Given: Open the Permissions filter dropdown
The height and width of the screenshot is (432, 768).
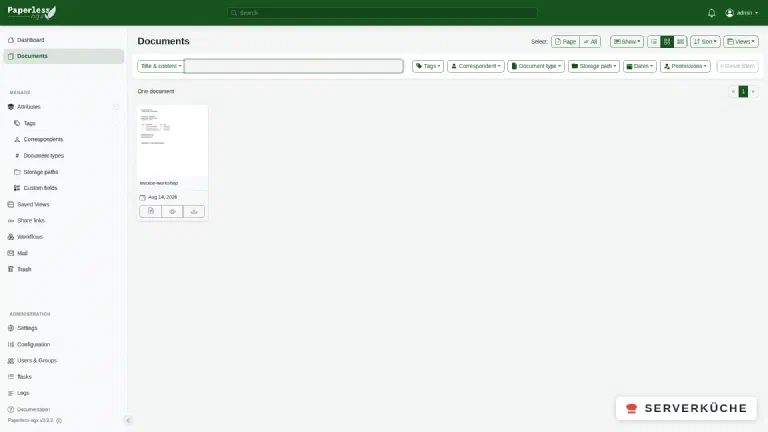Looking at the screenshot, I should coord(685,66).
